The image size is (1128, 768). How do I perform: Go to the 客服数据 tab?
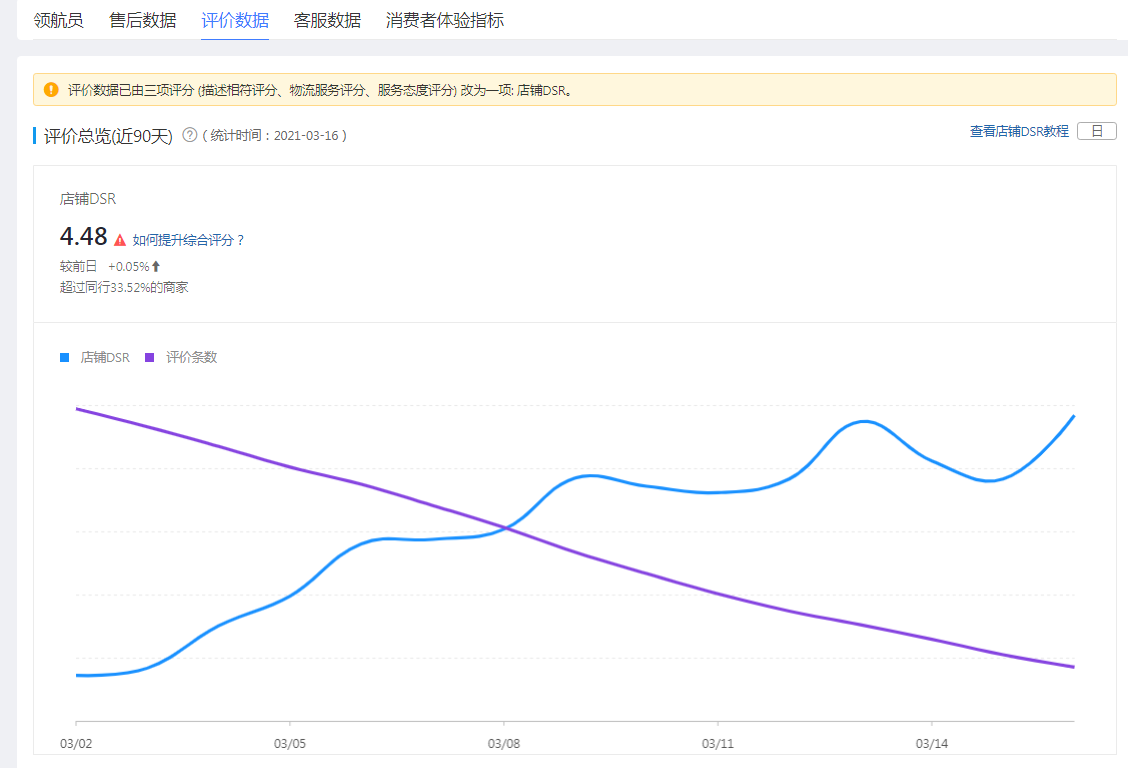click(327, 20)
